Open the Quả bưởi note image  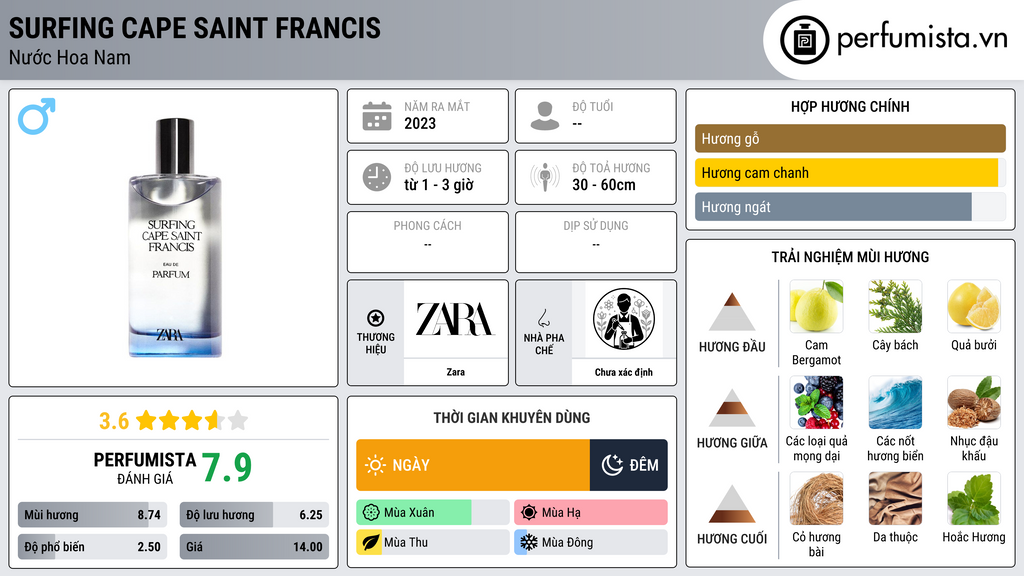tap(974, 306)
